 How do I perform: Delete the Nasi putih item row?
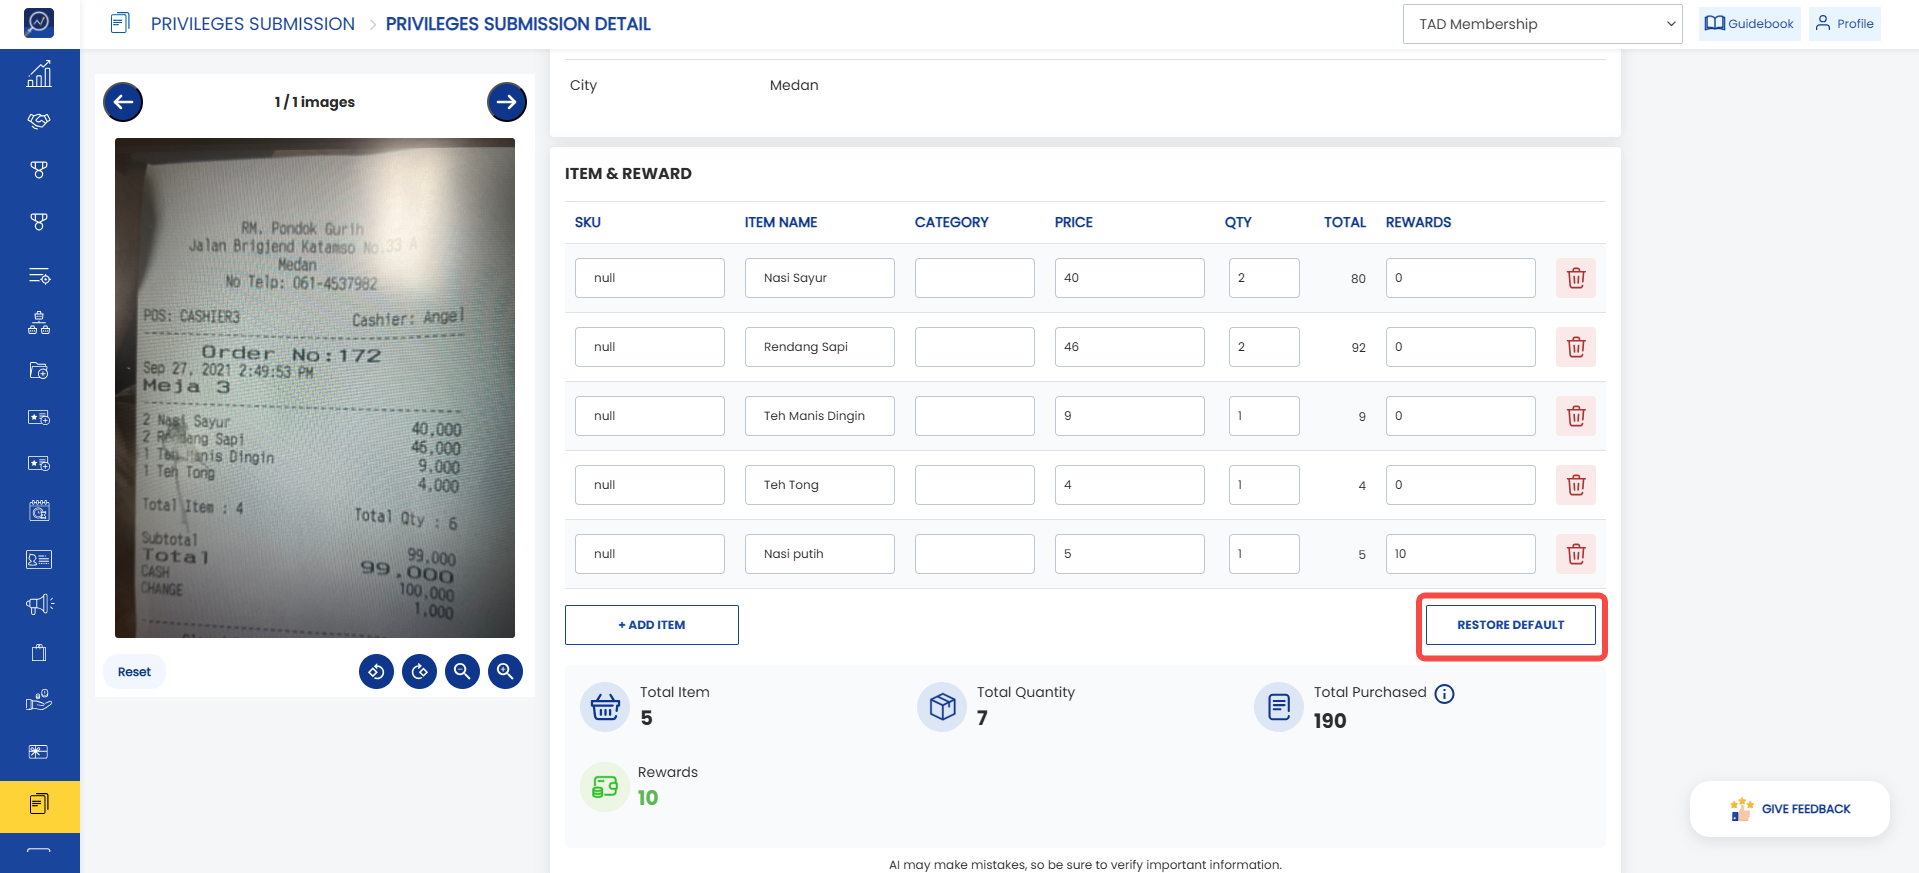1576,554
